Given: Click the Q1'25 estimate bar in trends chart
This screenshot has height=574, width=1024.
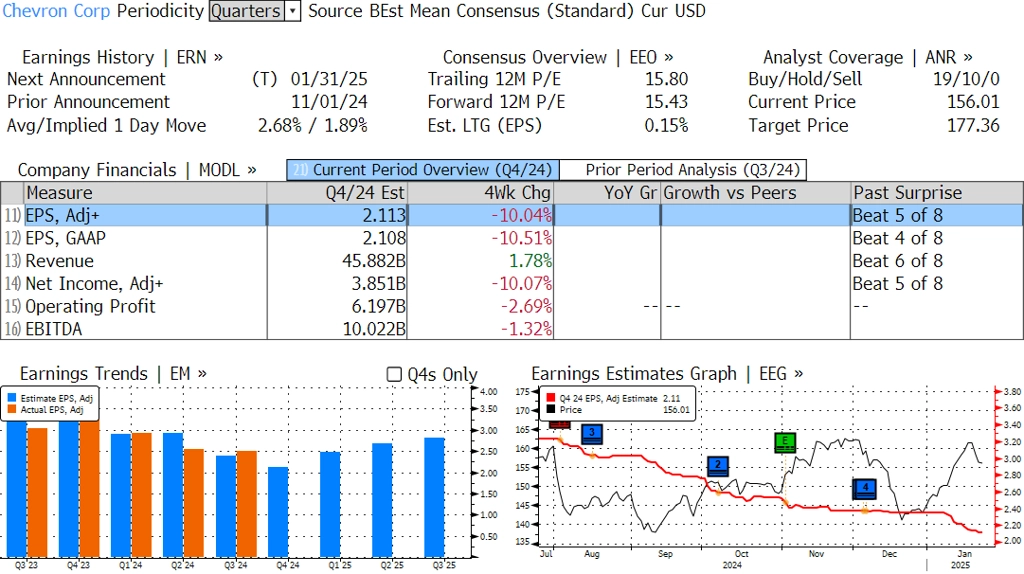Looking at the screenshot, I should point(330,504).
